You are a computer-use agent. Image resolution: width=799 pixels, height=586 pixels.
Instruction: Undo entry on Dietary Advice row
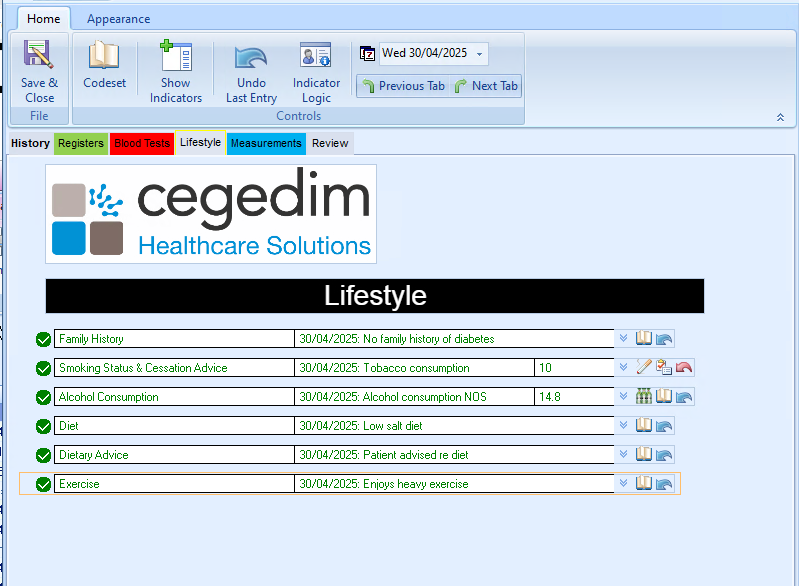pos(664,455)
